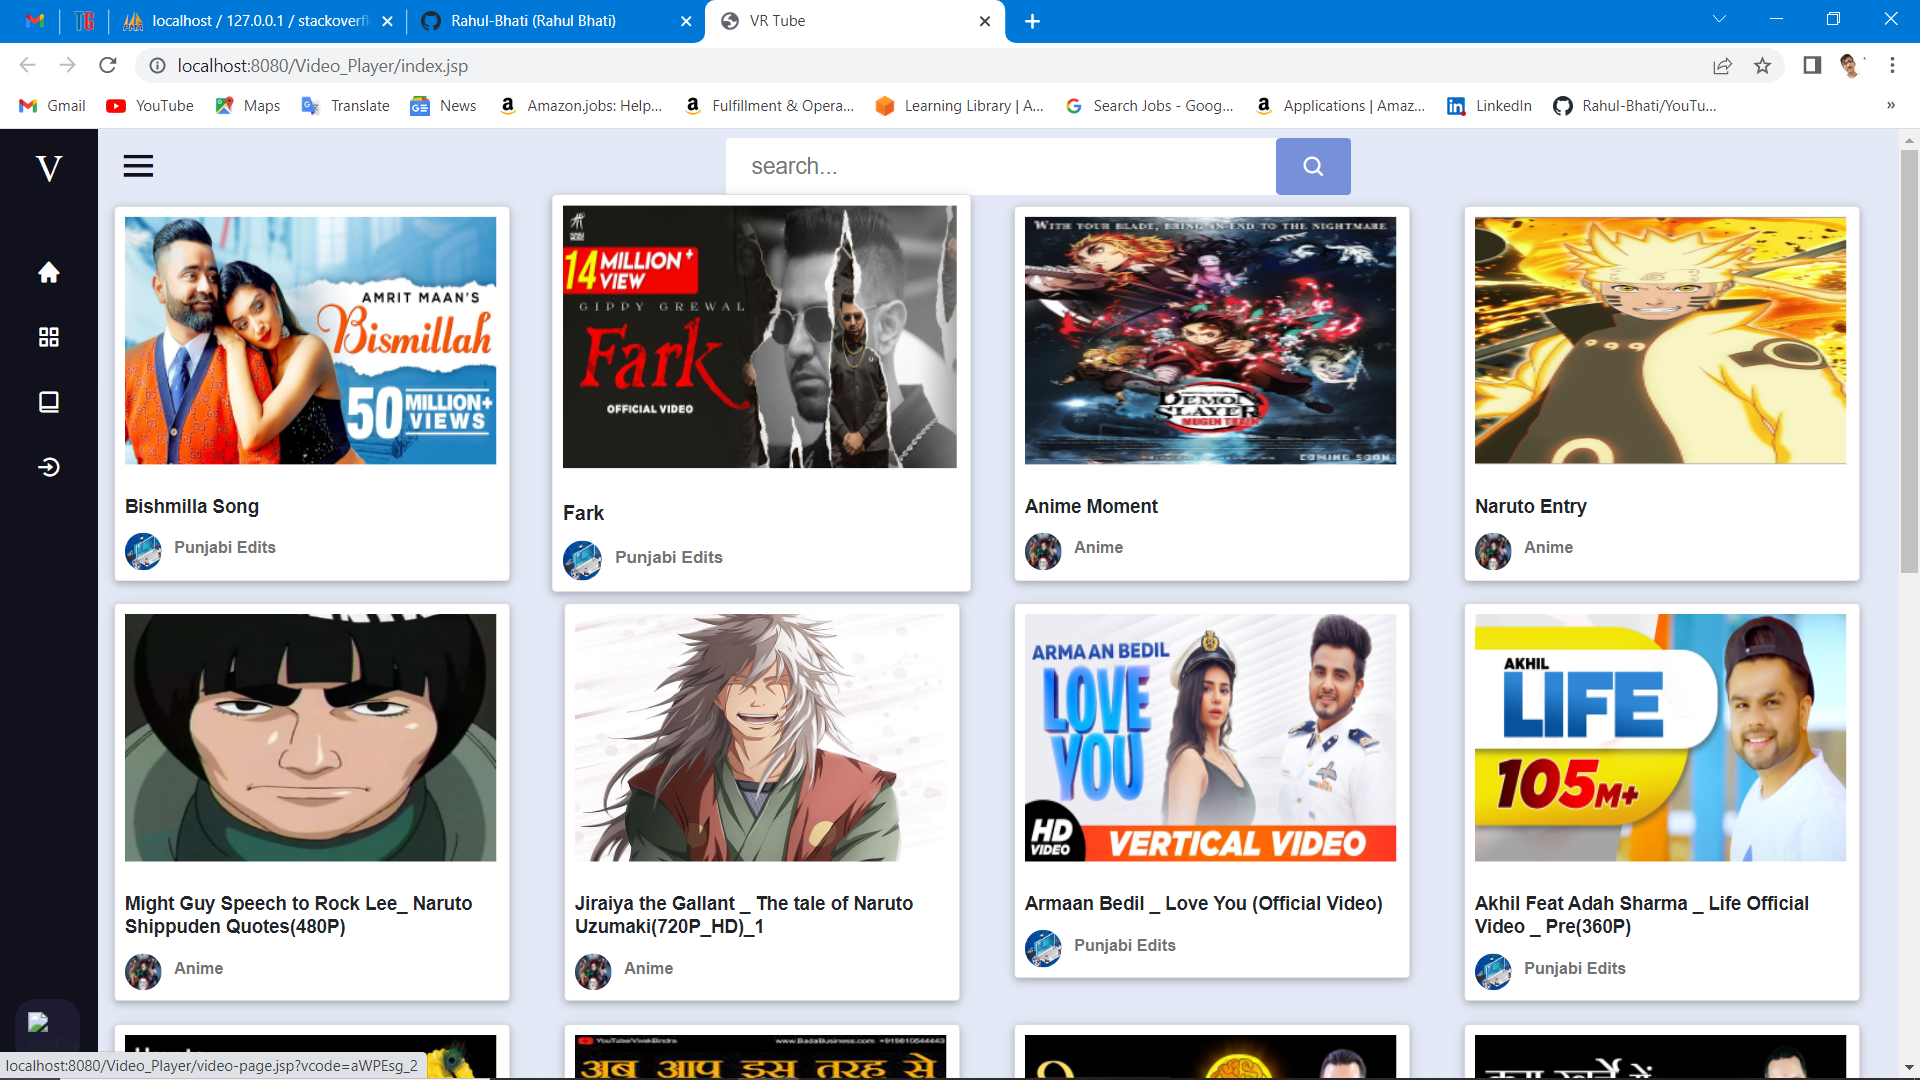Click the blue search magnifier button

point(1312,166)
